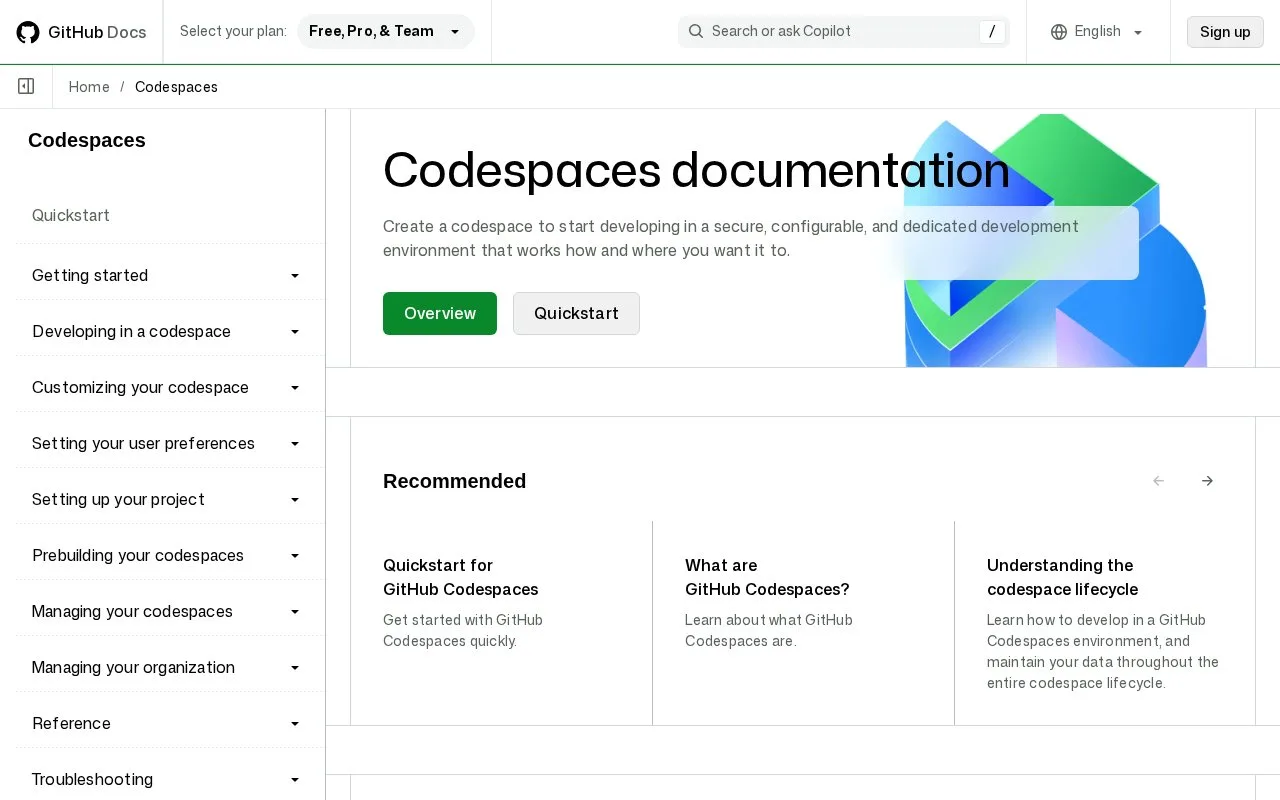Toggle the sidebar collapse icon
The height and width of the screenshot is (800, 1280).
26,87
